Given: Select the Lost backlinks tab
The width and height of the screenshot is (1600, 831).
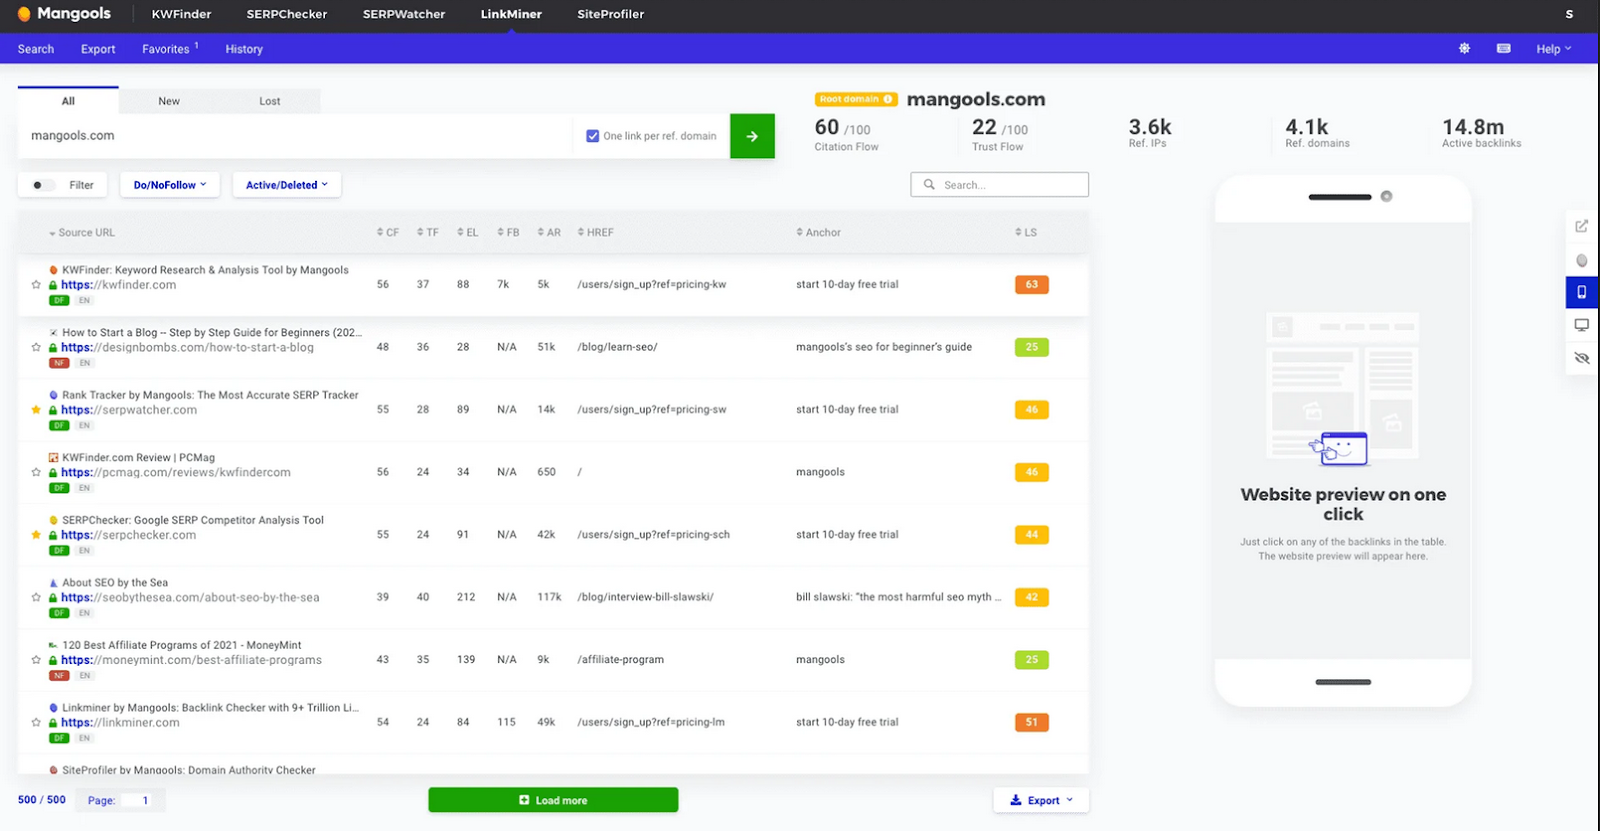Looking at the screenshot, I should pyautogui.click(x=270, y=101).
